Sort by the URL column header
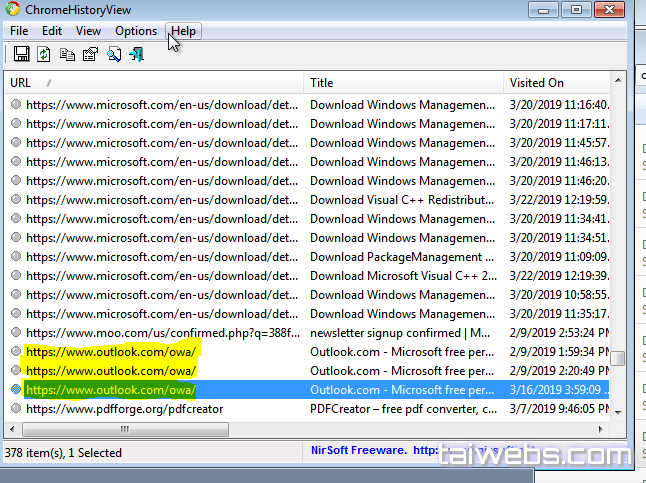Screen dimensions: 646x483 [x=150, y=83]
